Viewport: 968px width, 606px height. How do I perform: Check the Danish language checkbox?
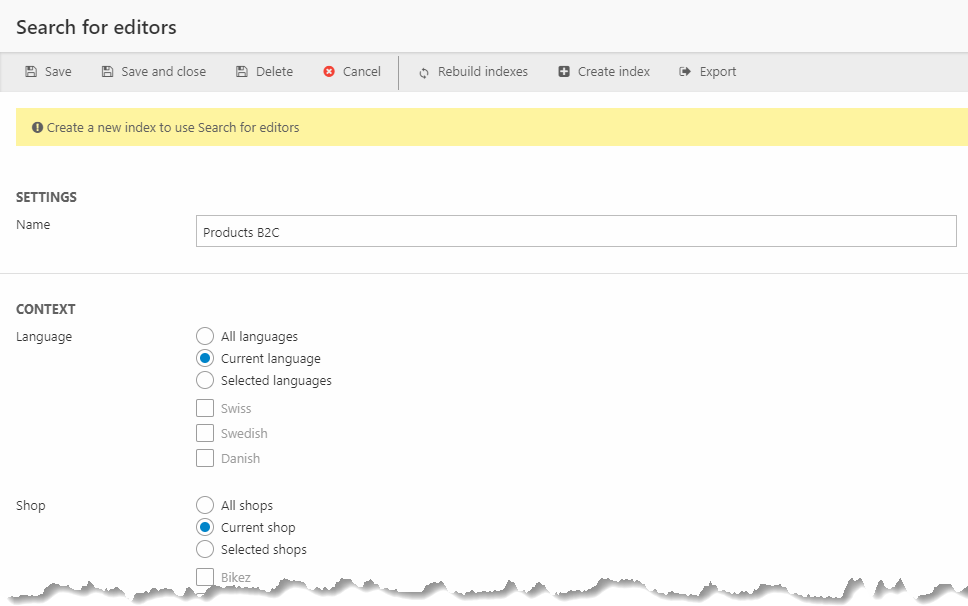(205, 458)
